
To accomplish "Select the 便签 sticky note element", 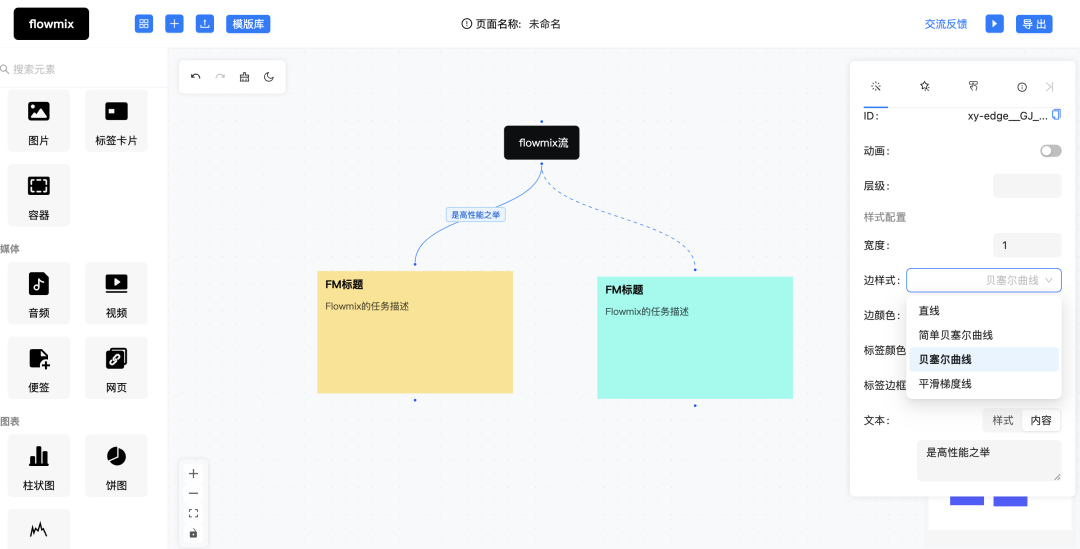I will [39, 367].
